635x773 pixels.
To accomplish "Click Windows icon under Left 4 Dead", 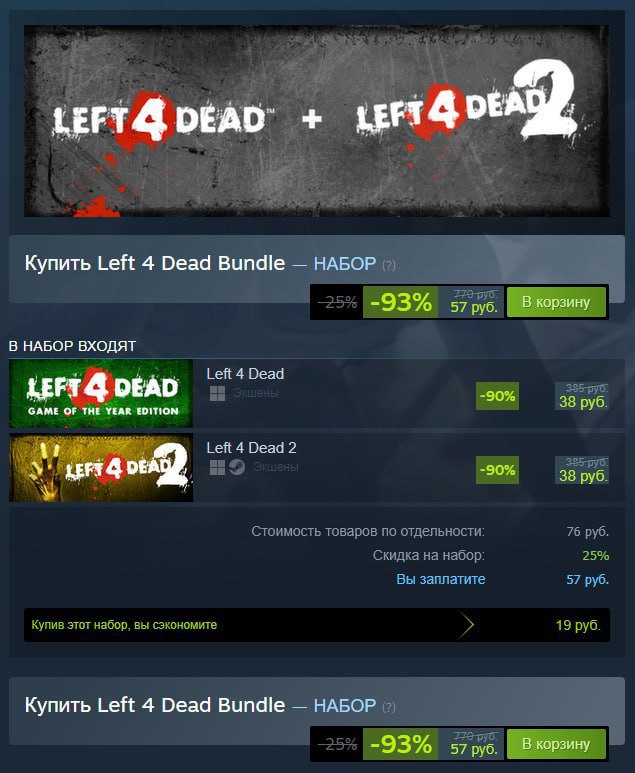I will pyautogui.click(x=217, y=393).
